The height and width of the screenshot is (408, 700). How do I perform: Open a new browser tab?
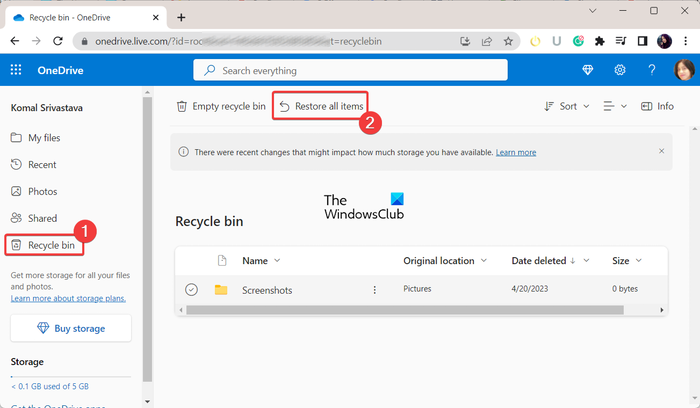click(x=181, y=17)
